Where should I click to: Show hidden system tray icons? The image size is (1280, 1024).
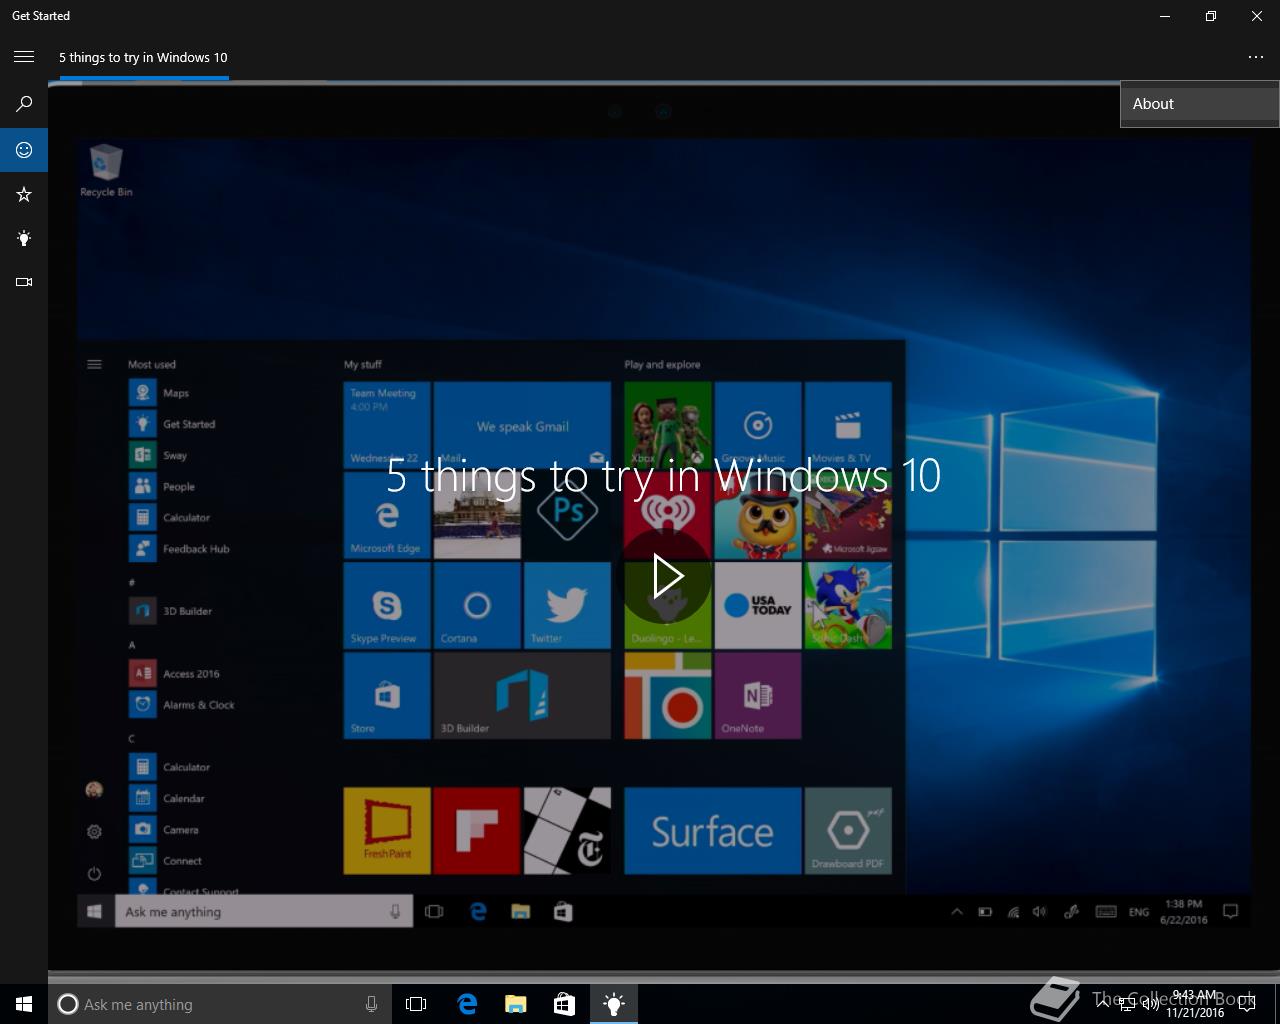(x=1104, y=1004)
